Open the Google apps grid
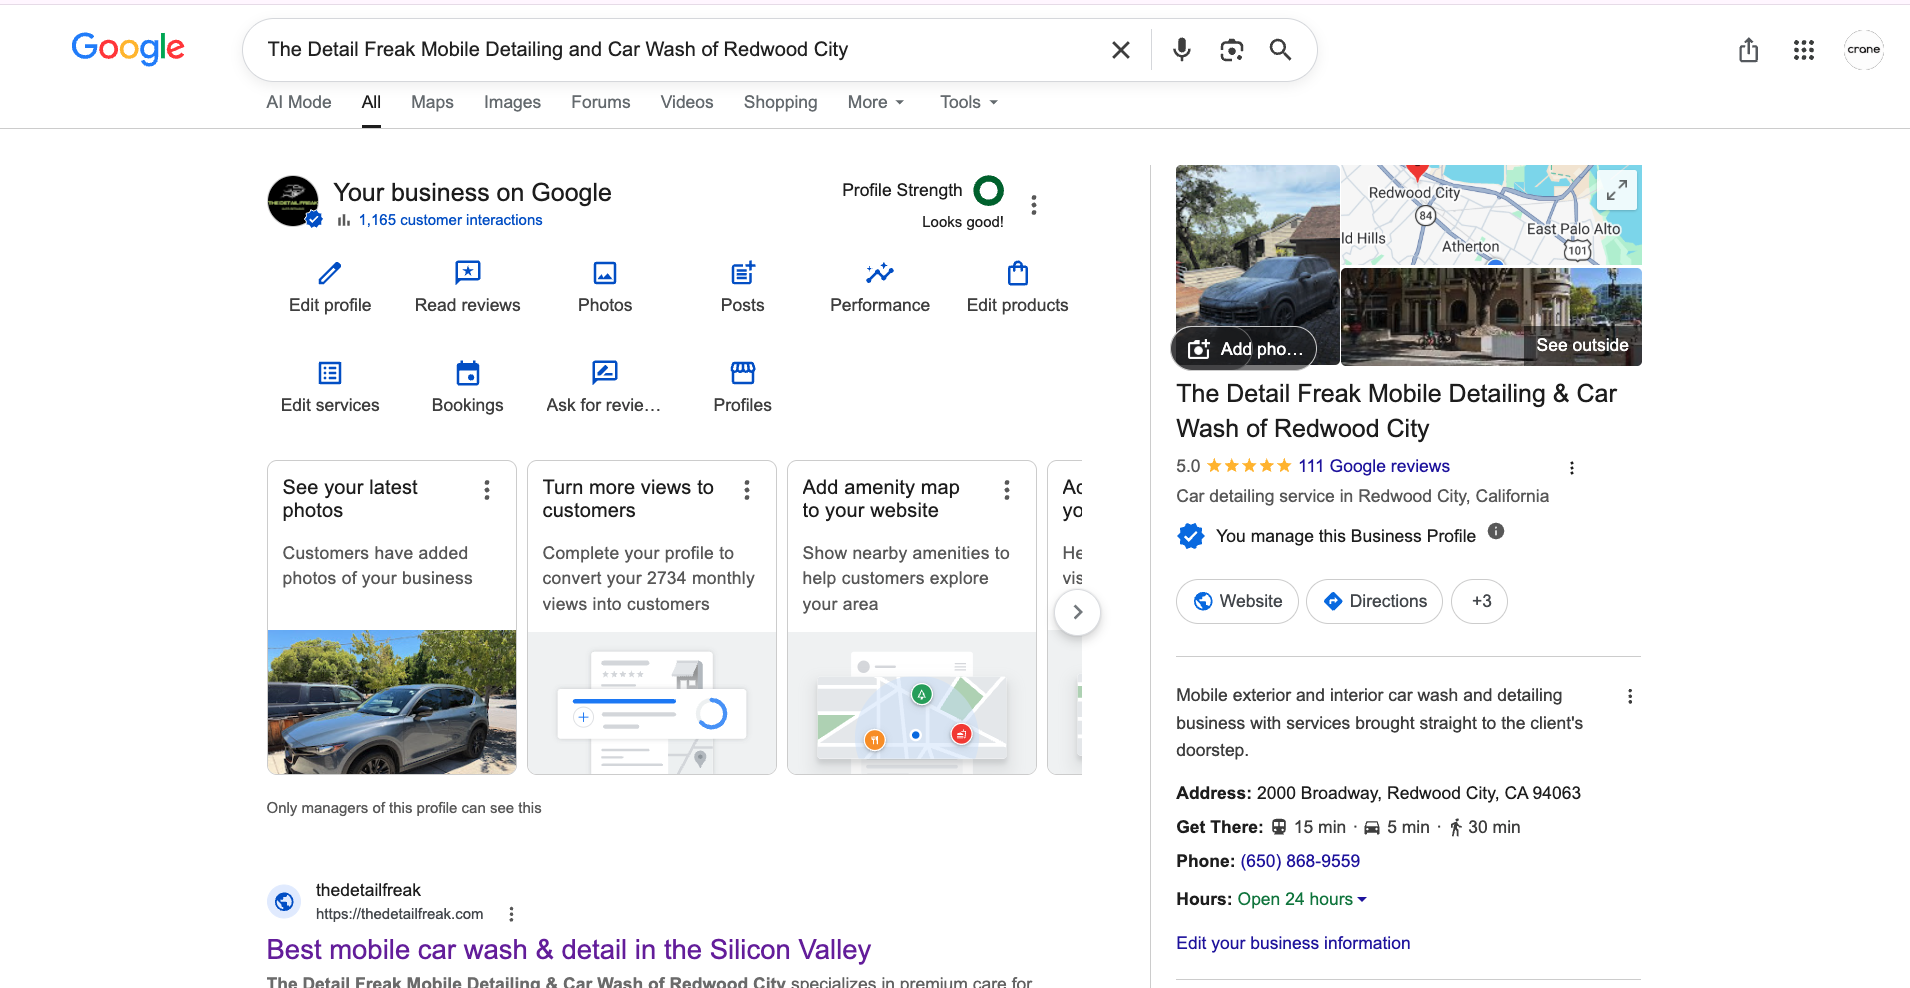Image resolution: width=1910 pixels, height=988 pixels. [1804, 50]
